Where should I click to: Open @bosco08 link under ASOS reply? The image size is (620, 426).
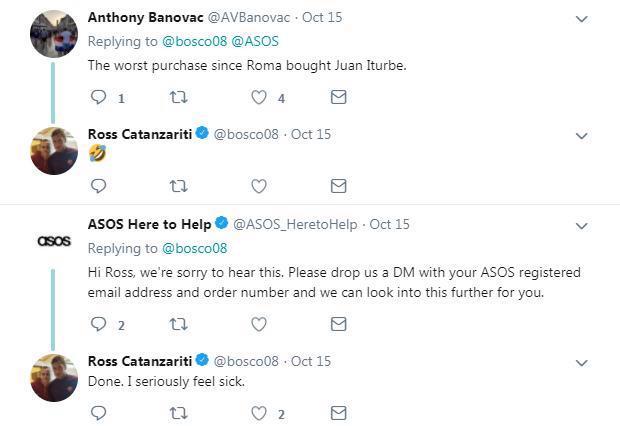point(194,248)
